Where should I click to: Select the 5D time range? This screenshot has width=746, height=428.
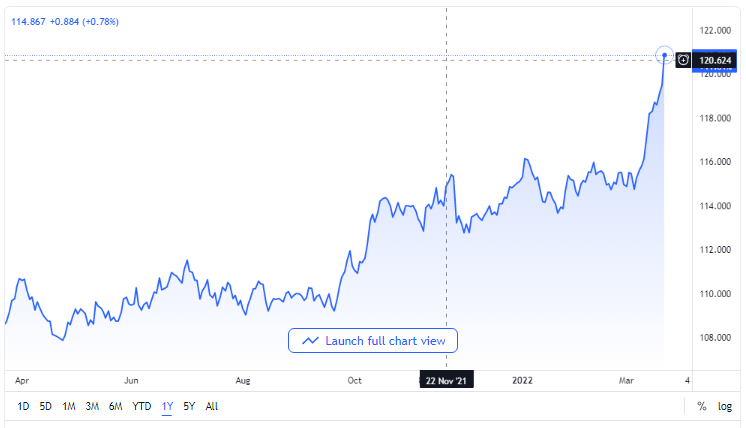point(47,407)
